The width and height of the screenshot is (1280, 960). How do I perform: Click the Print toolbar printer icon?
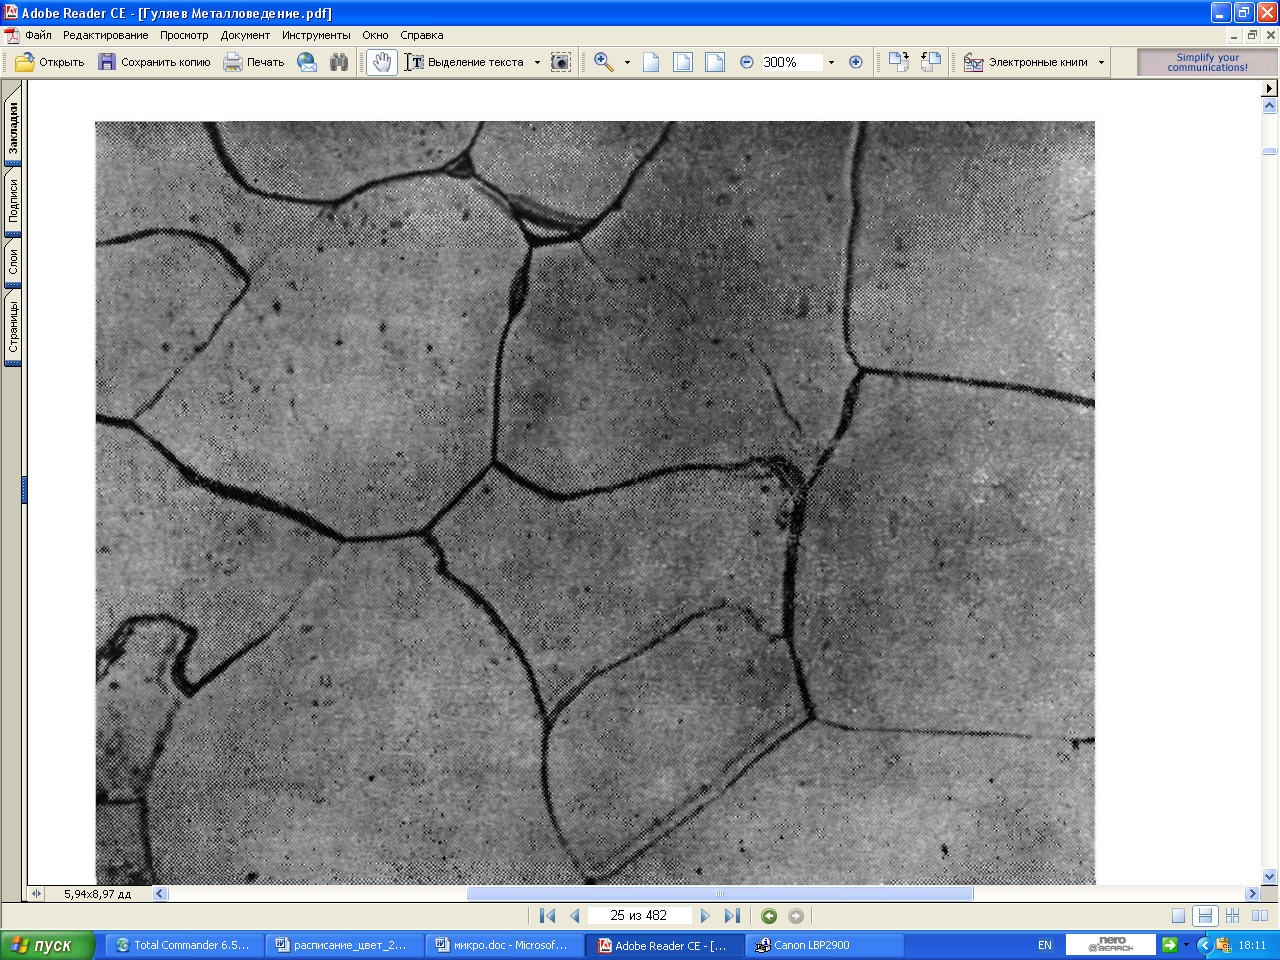click(233, 62)
